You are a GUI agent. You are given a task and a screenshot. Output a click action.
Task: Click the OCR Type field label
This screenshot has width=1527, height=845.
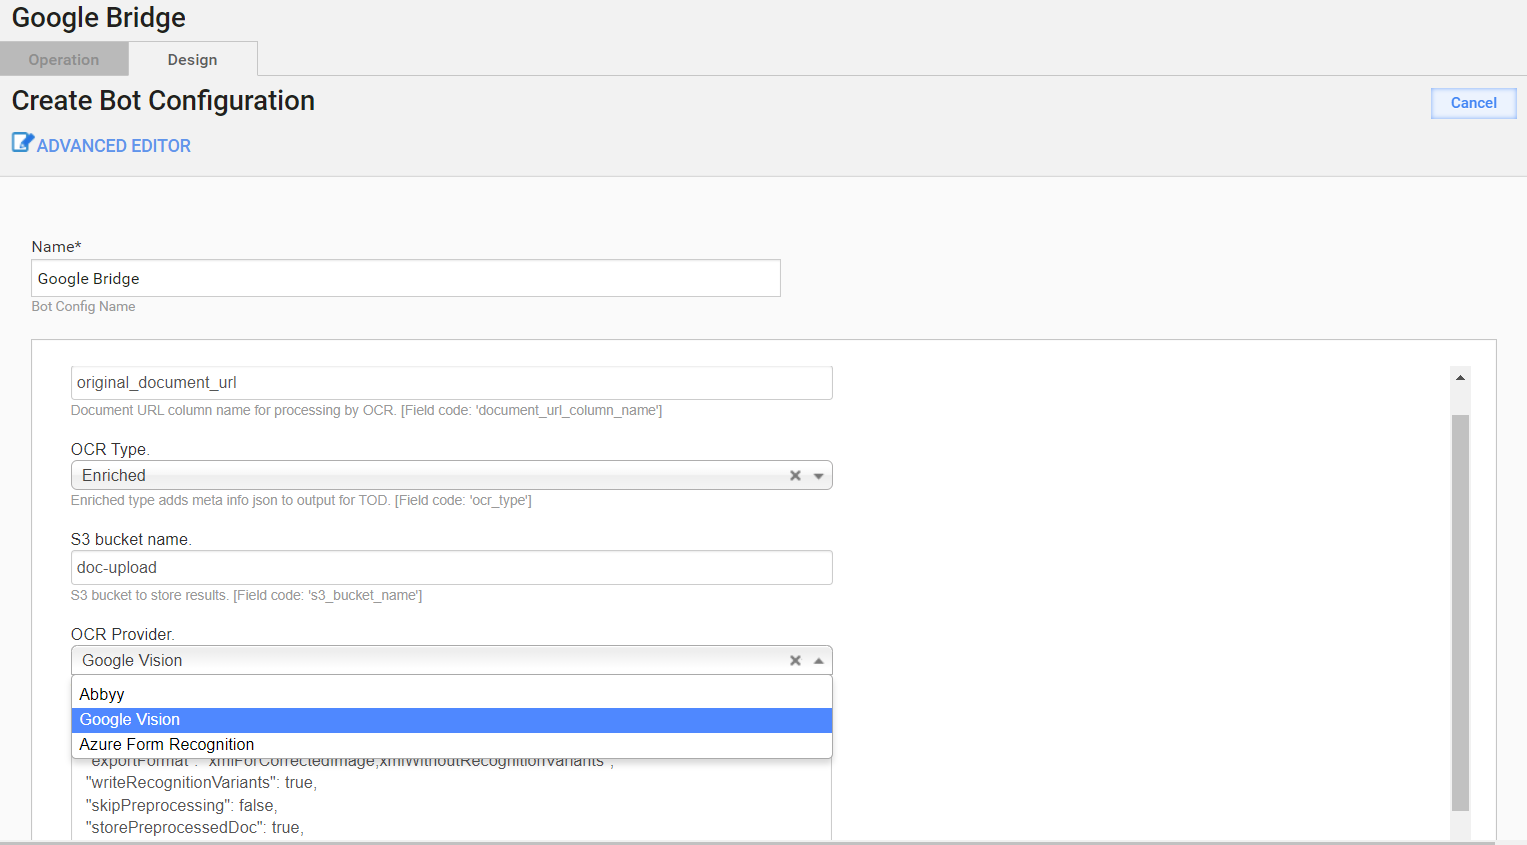[x=110, y=450]
